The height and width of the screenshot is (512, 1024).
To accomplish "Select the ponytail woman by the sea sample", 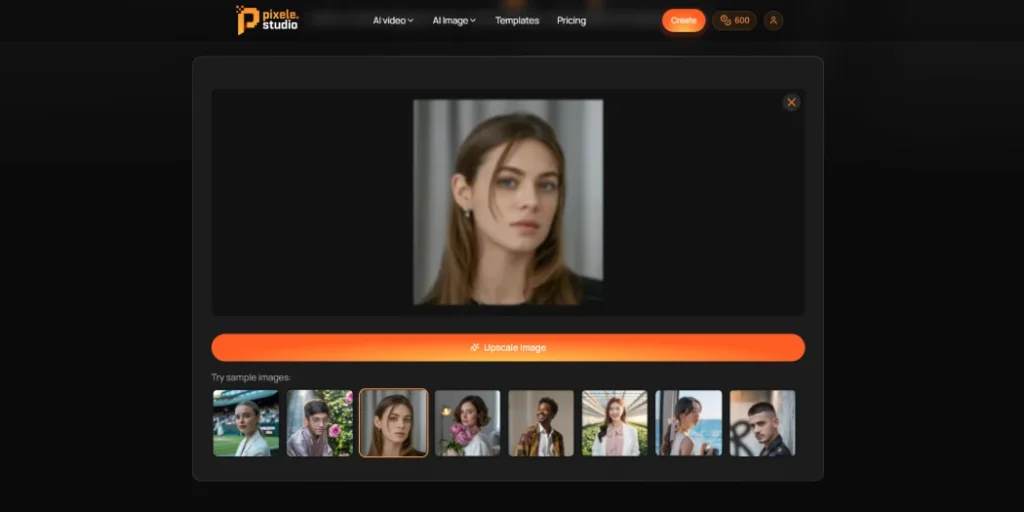I will [x=688, y=423].
